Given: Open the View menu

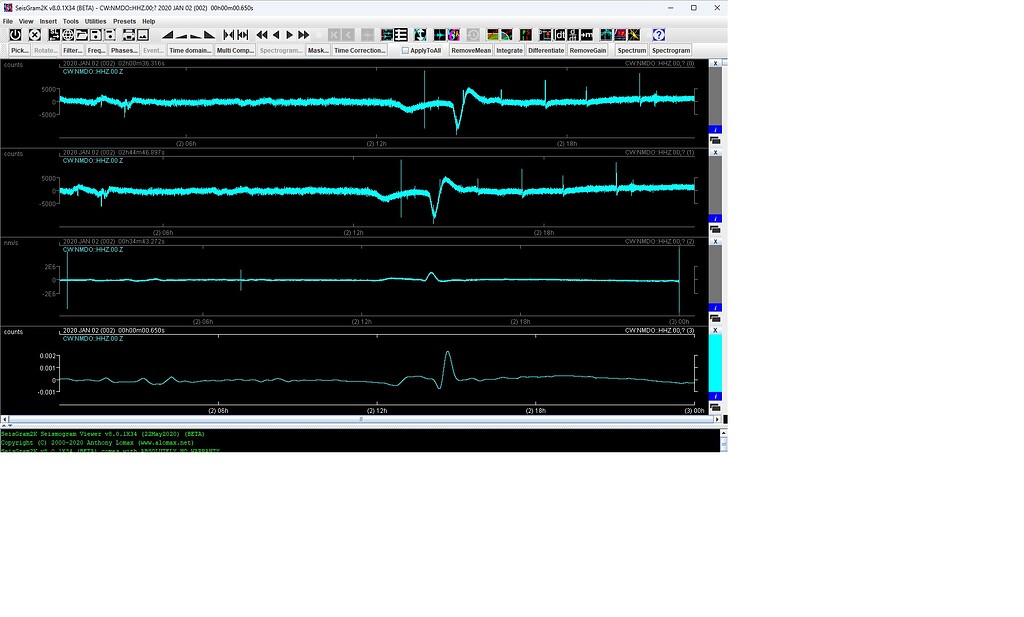Looking at the screenshot, I should tap(25, 20).
